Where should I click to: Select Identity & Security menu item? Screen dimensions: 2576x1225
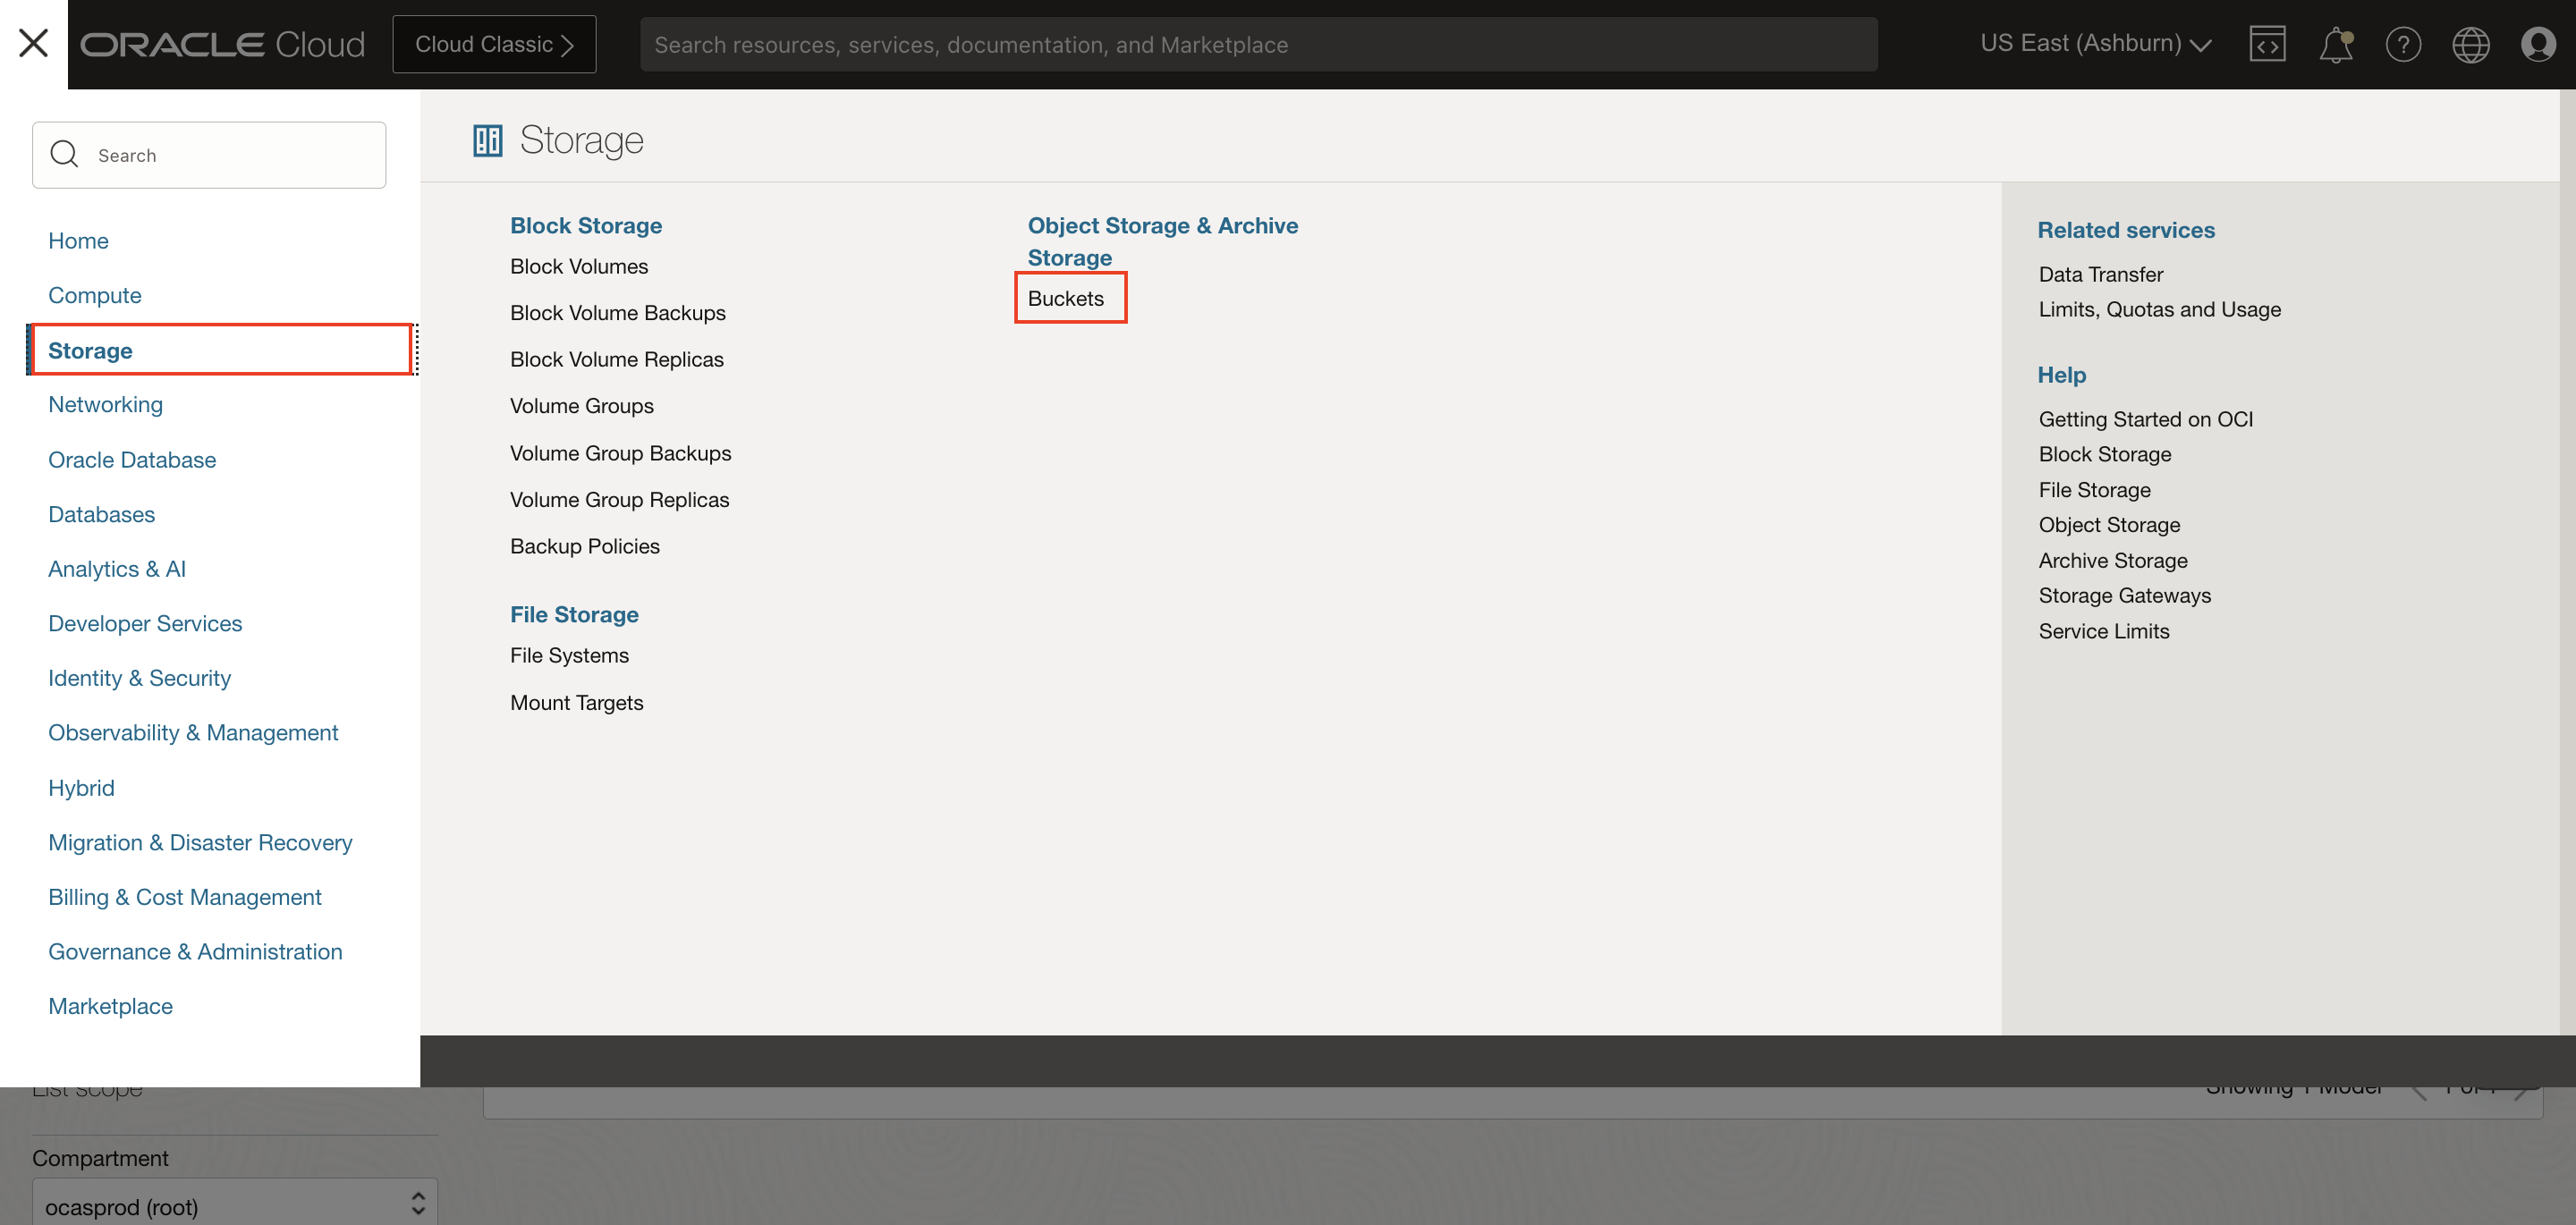coord(139,678)
